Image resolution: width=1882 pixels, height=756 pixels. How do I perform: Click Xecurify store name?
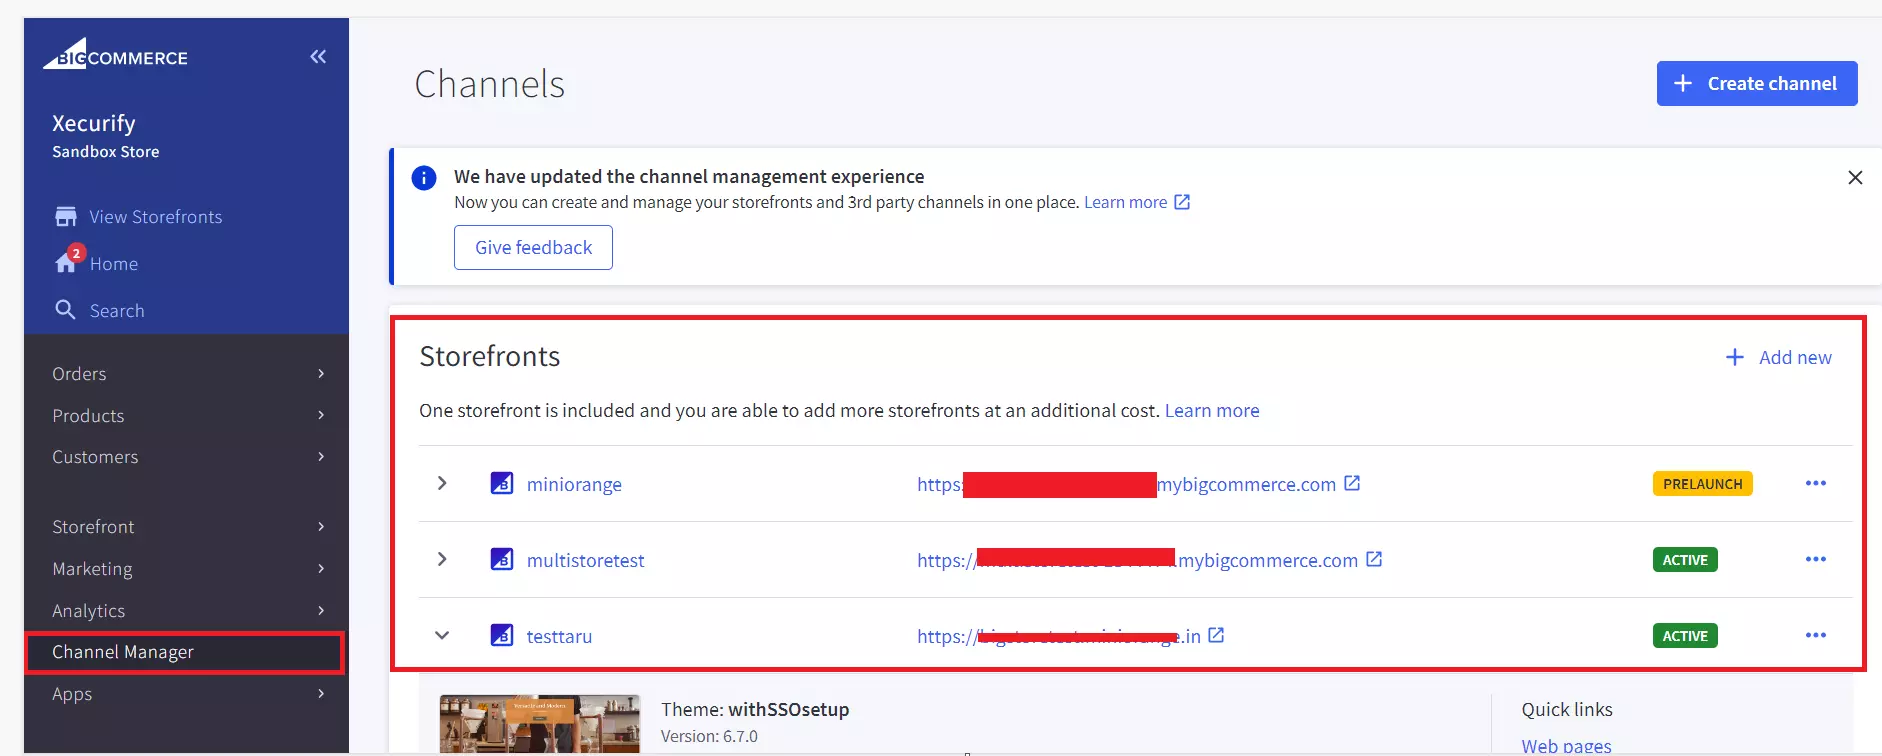pos(94,123)
